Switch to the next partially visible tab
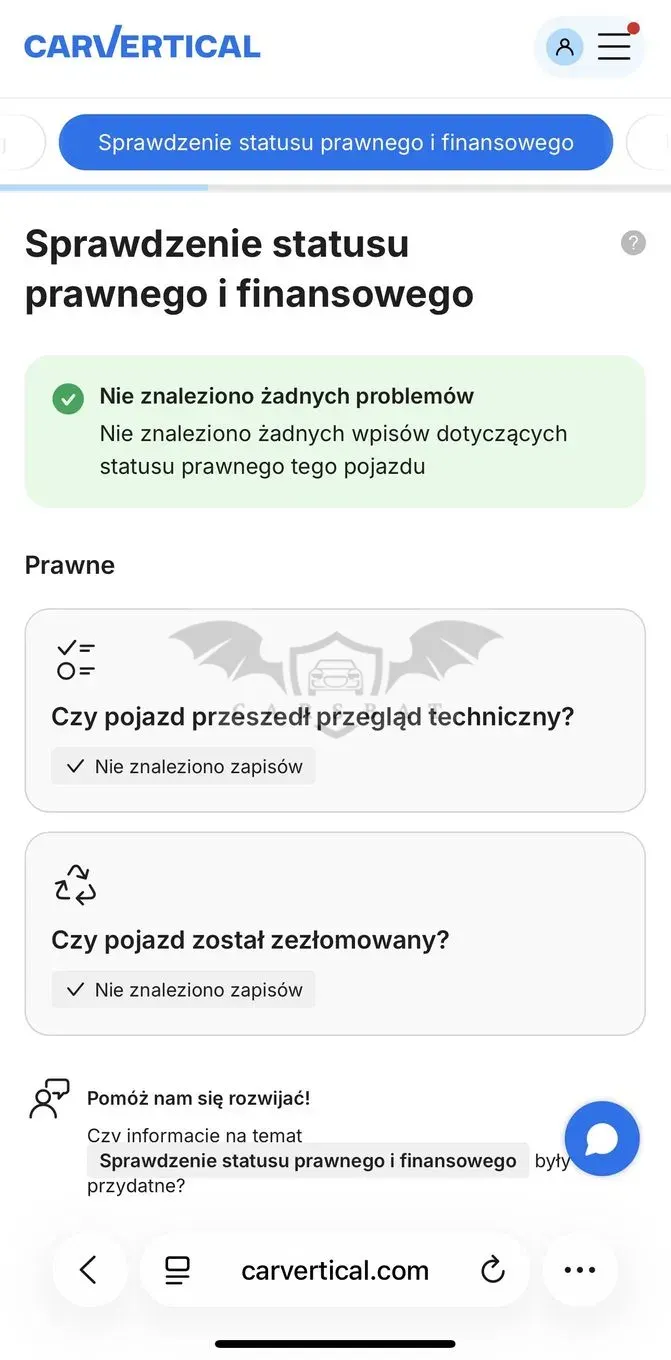671x1360 pixels. coord(649,142)
